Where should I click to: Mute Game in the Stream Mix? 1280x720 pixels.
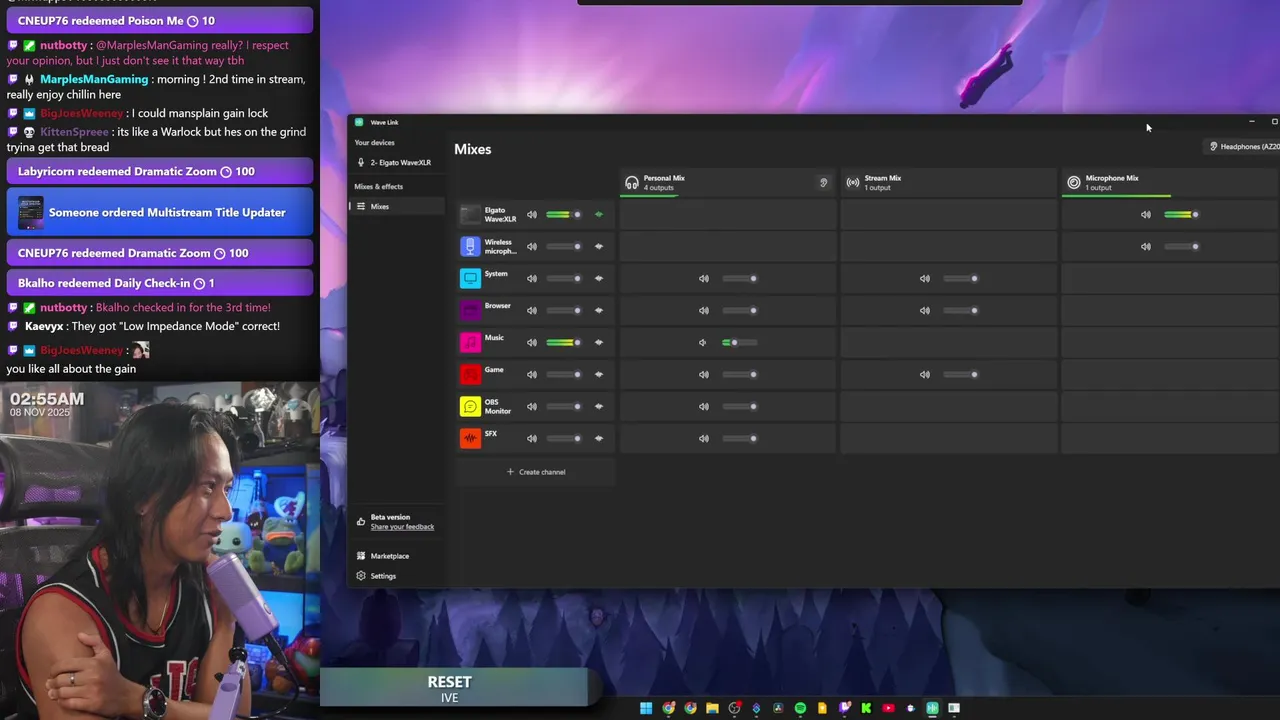925,374
